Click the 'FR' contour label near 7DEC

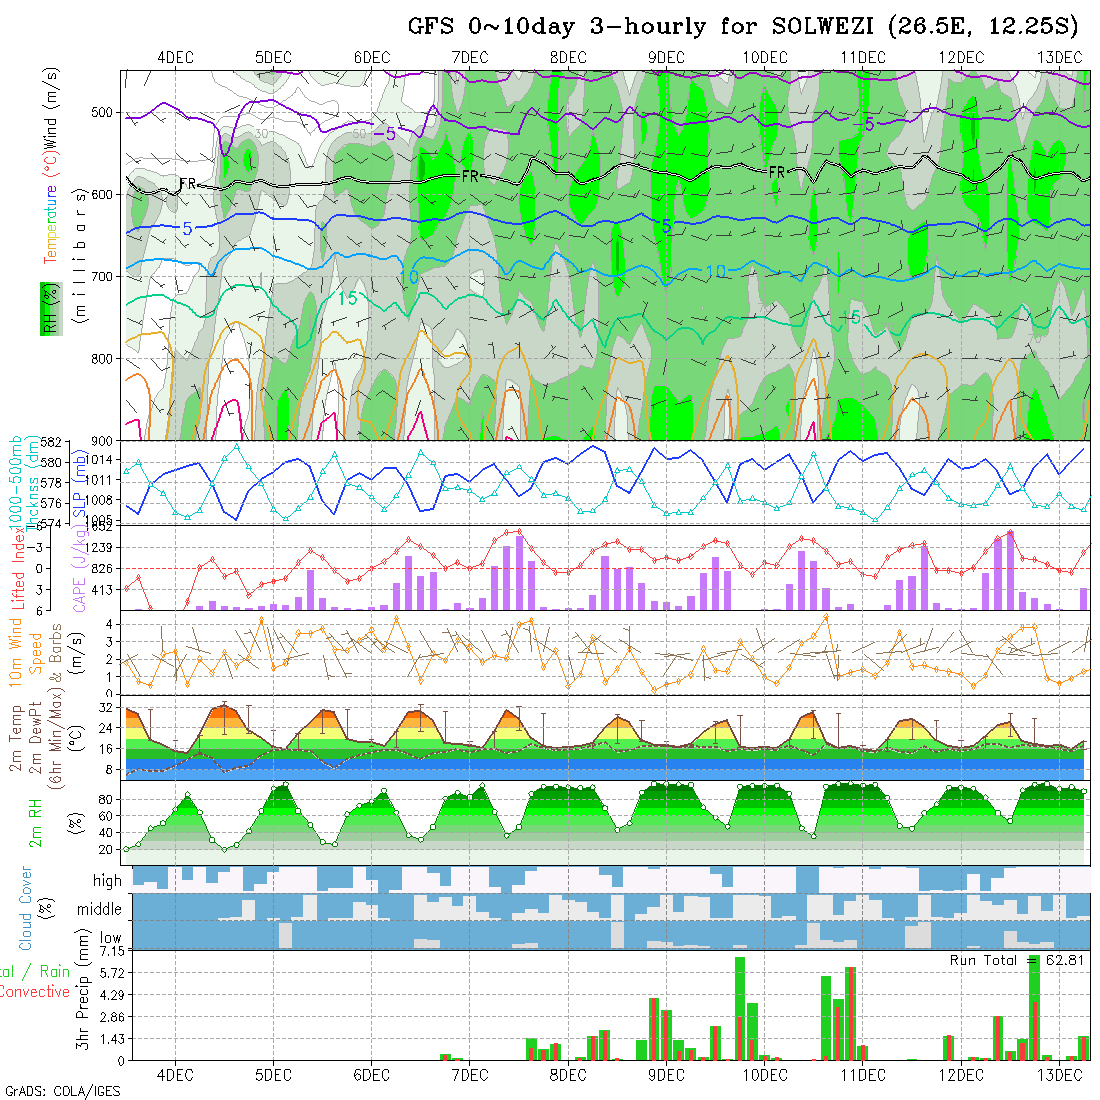tap(470, 177)
